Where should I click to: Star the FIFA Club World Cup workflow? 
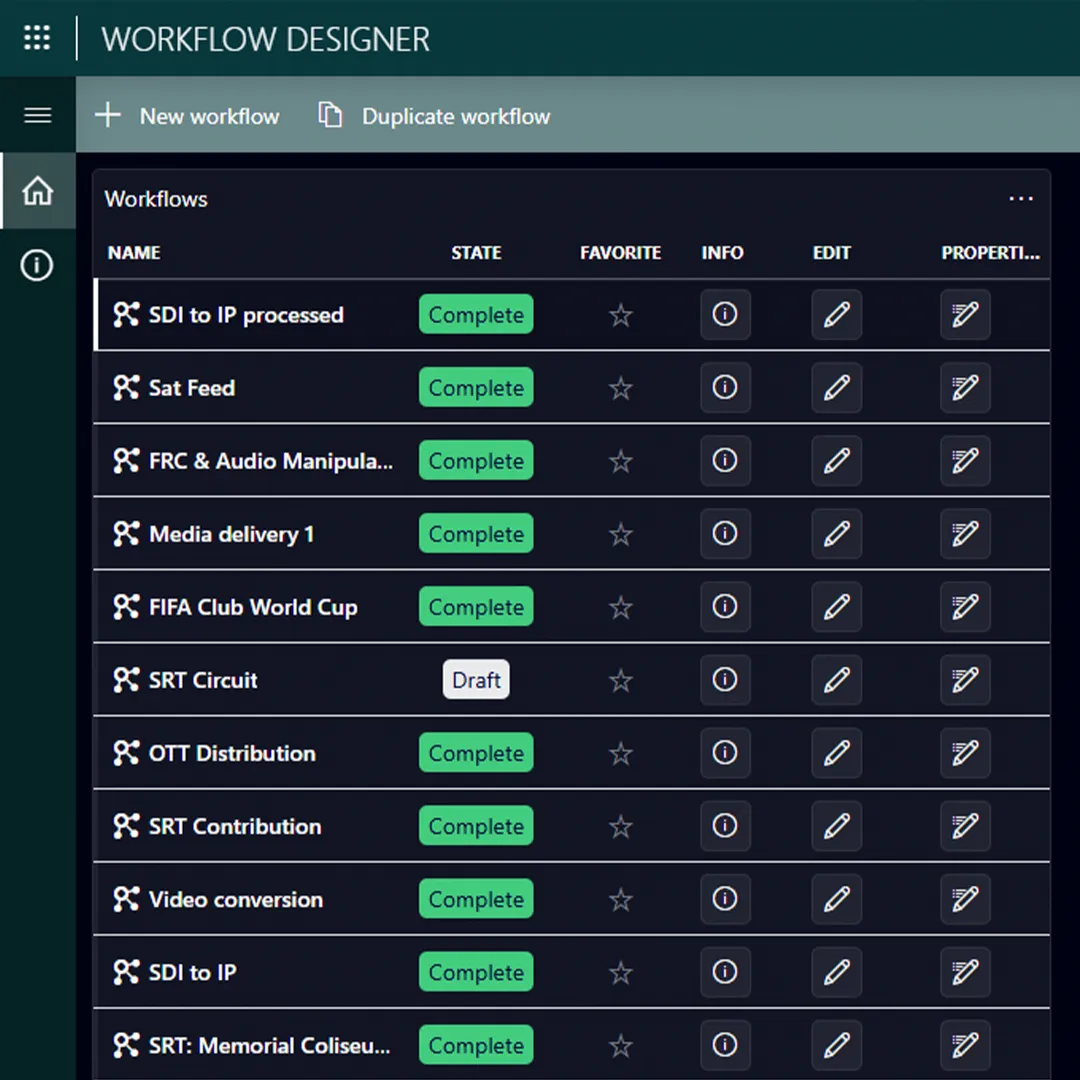click(621, 608)
